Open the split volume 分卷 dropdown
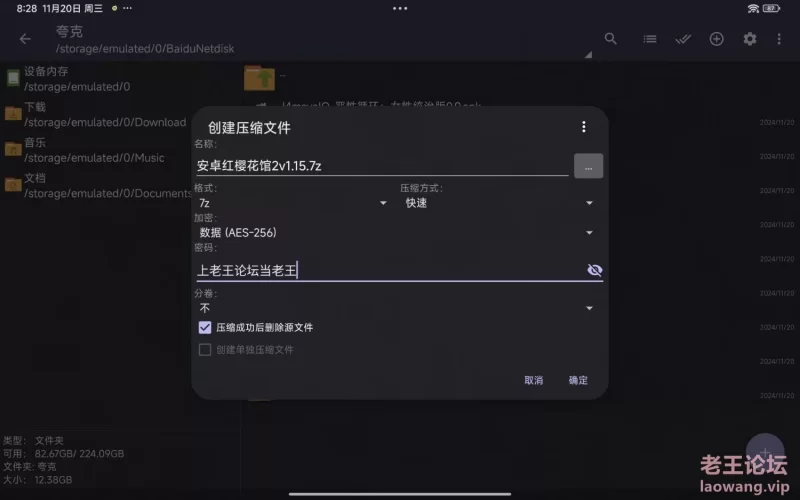This screenshot has height=500, width=800. (x=396, y=308)
